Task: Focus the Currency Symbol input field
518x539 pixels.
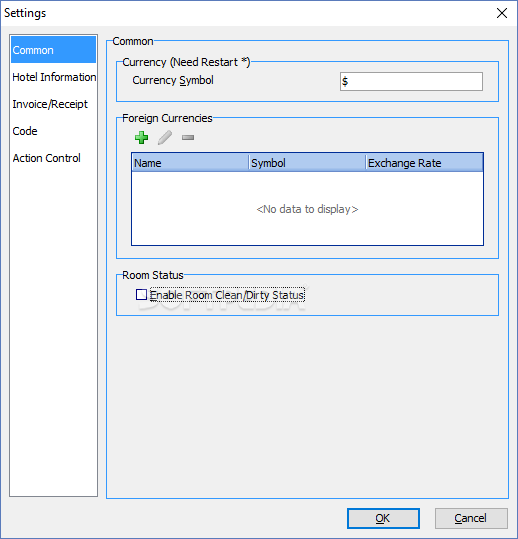Action: point(411,81)
